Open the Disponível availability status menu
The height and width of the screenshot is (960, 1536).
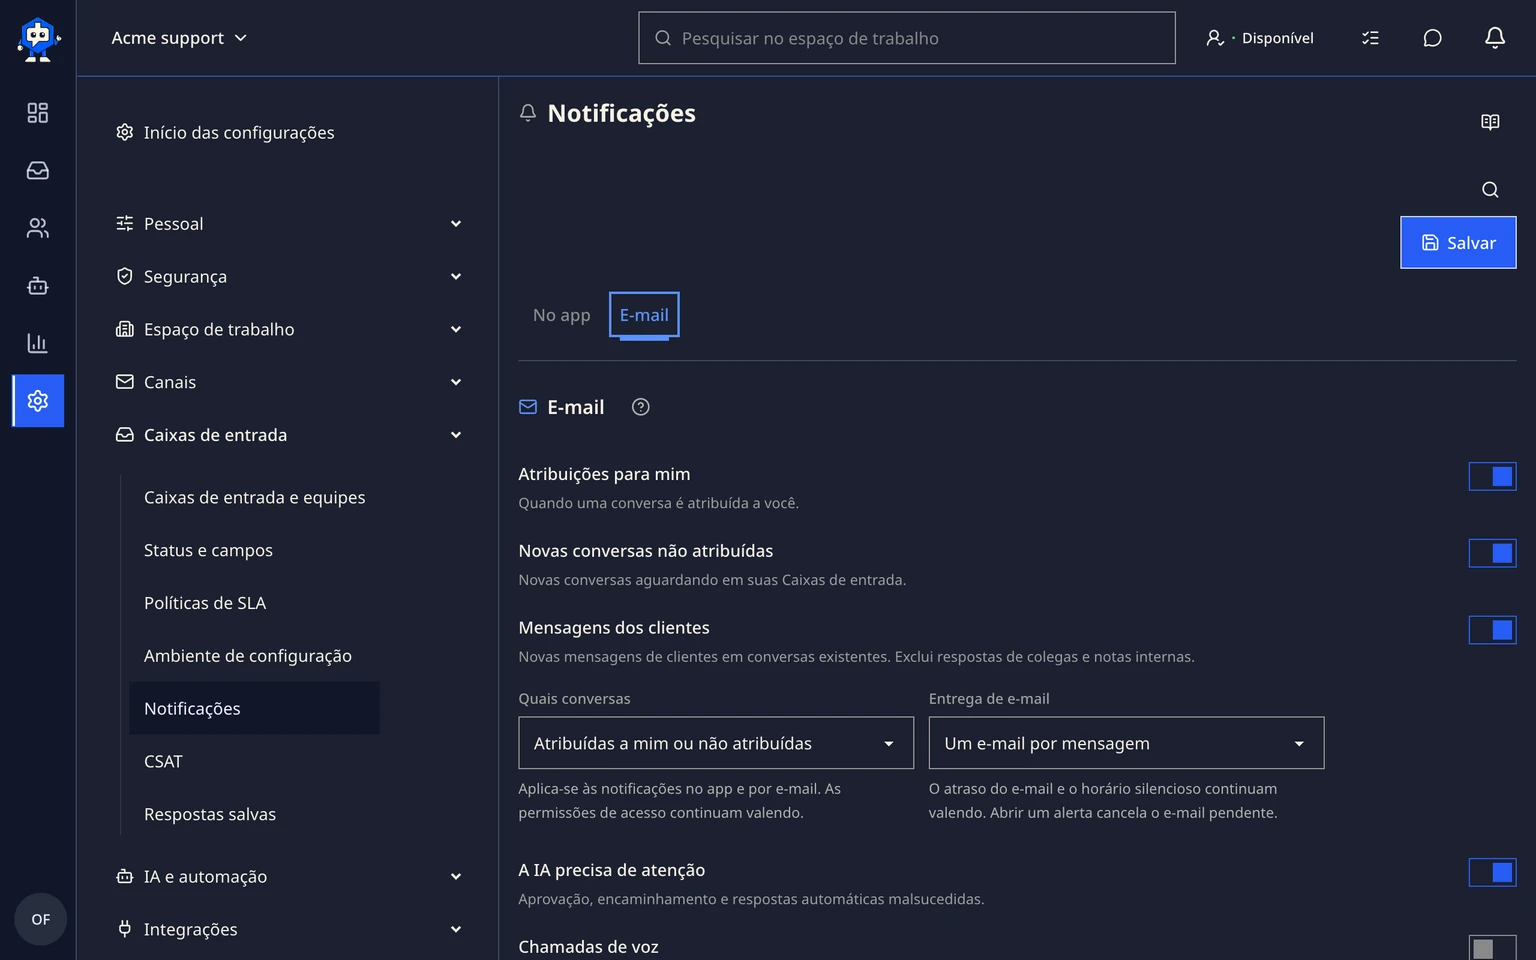coord(1260,38)
